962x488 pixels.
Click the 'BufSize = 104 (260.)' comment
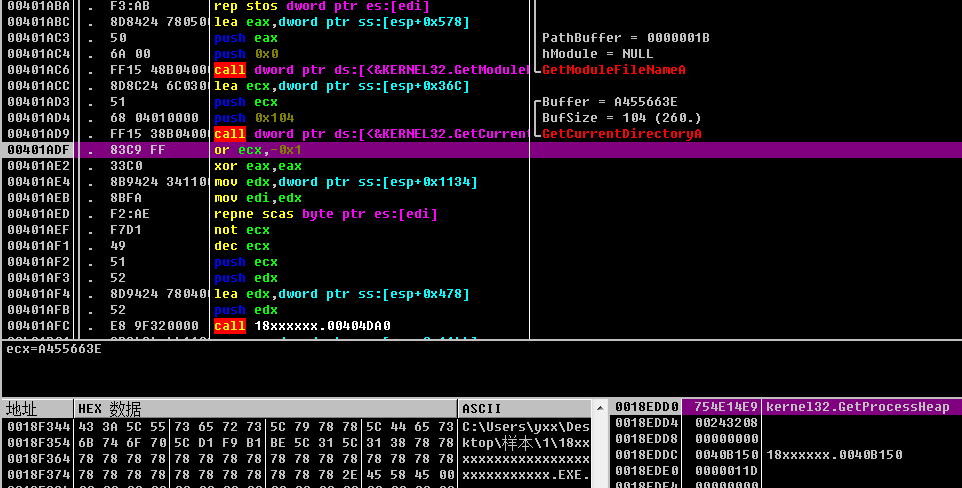621,118
